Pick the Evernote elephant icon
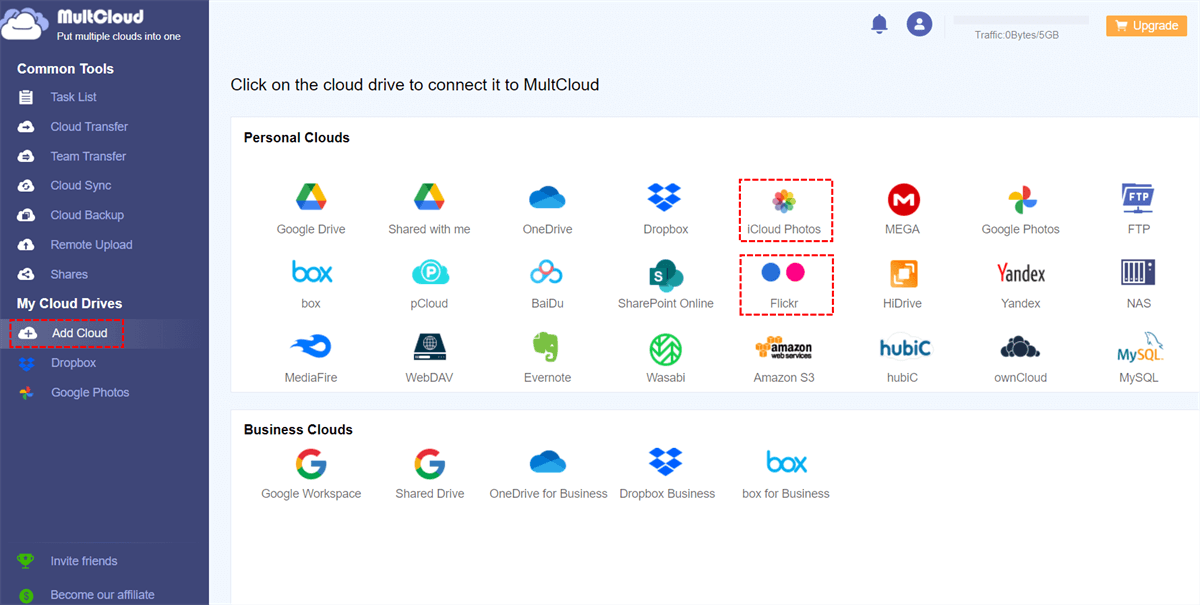 coord(547,347)
